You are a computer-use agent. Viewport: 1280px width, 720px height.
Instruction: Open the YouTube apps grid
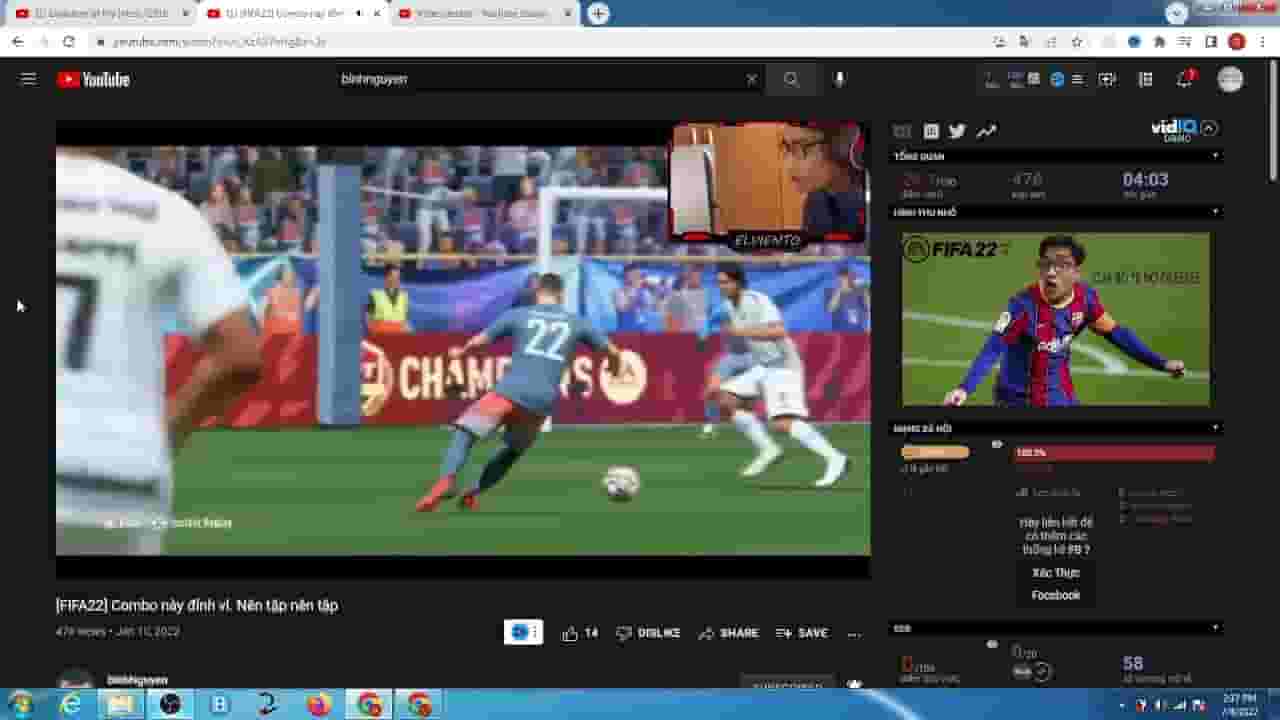(x=1146, y=79)
